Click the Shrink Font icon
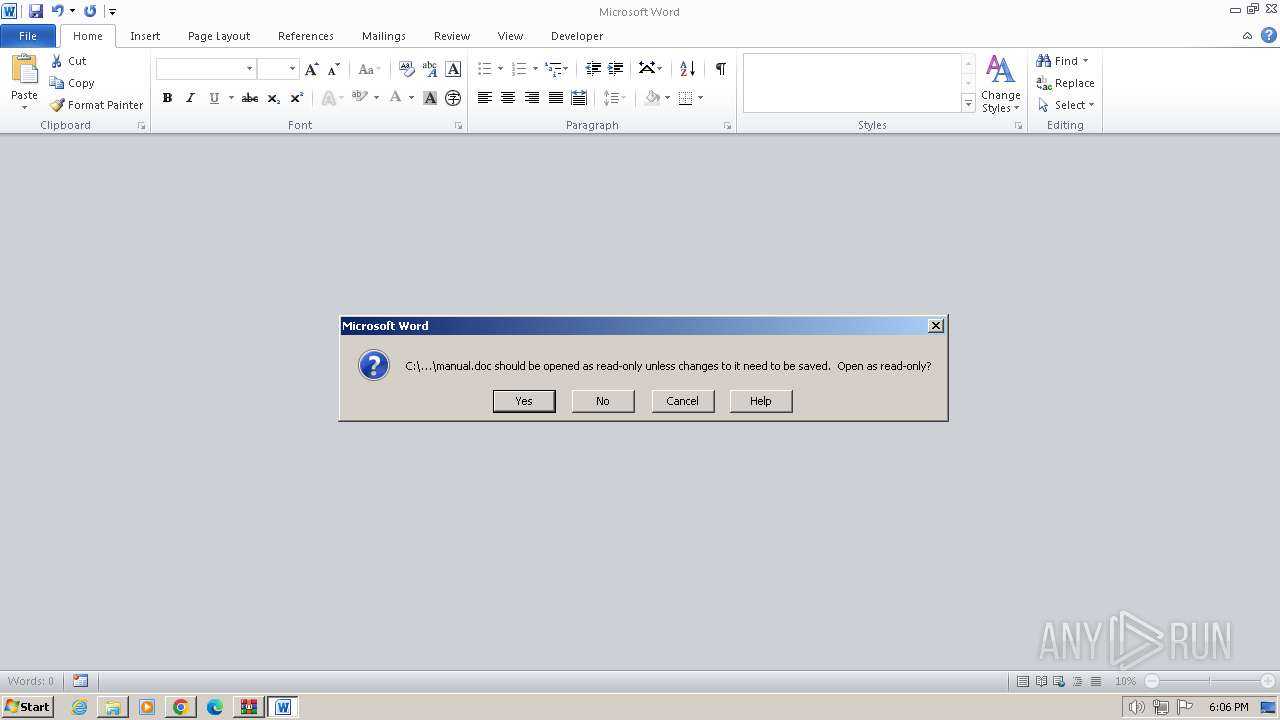 click(x=334, y=69)
